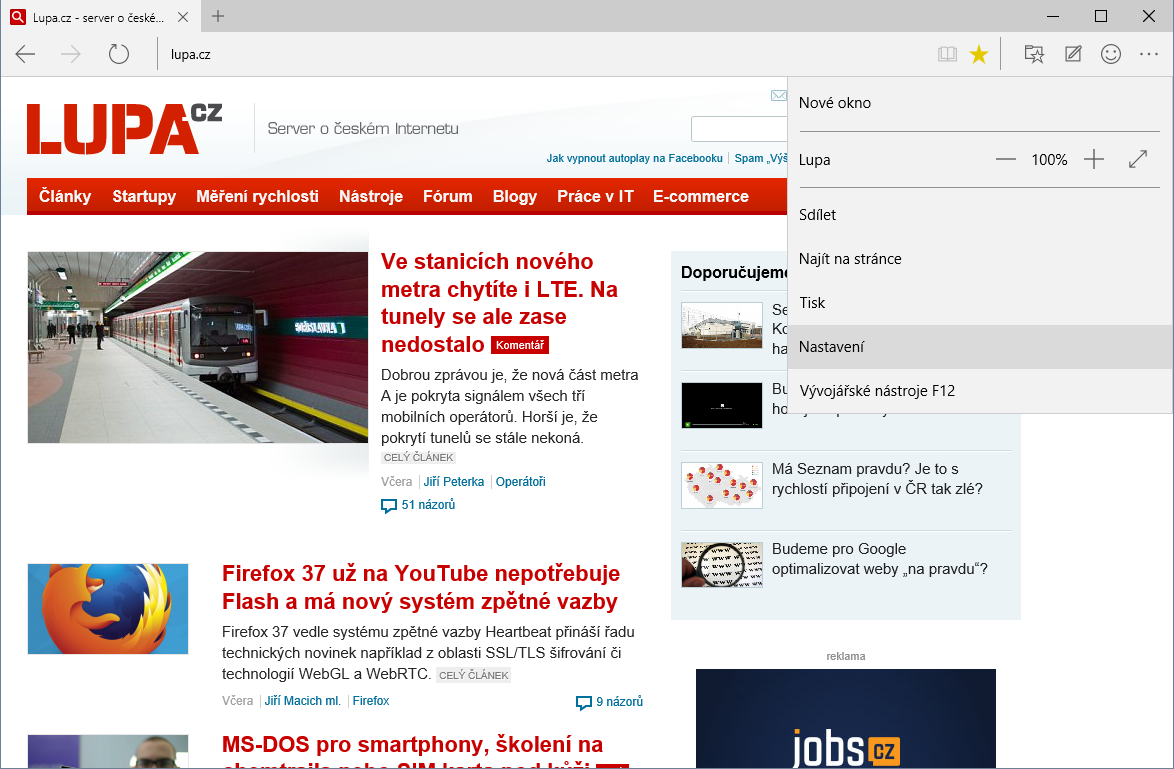Click the red Komentář badge
This screenshot has height=769, width=1174.
pyautogui.click(x=520, y=345)
